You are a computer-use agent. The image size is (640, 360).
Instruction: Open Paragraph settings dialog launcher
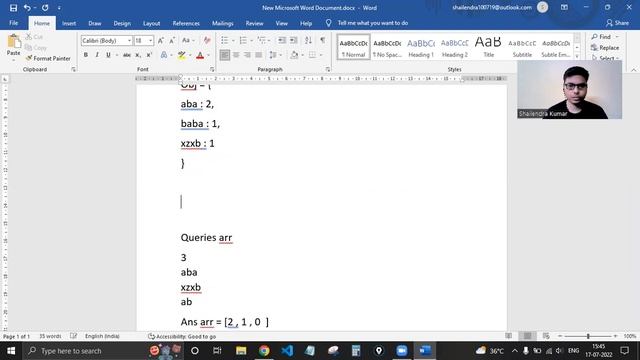point(328,69)
